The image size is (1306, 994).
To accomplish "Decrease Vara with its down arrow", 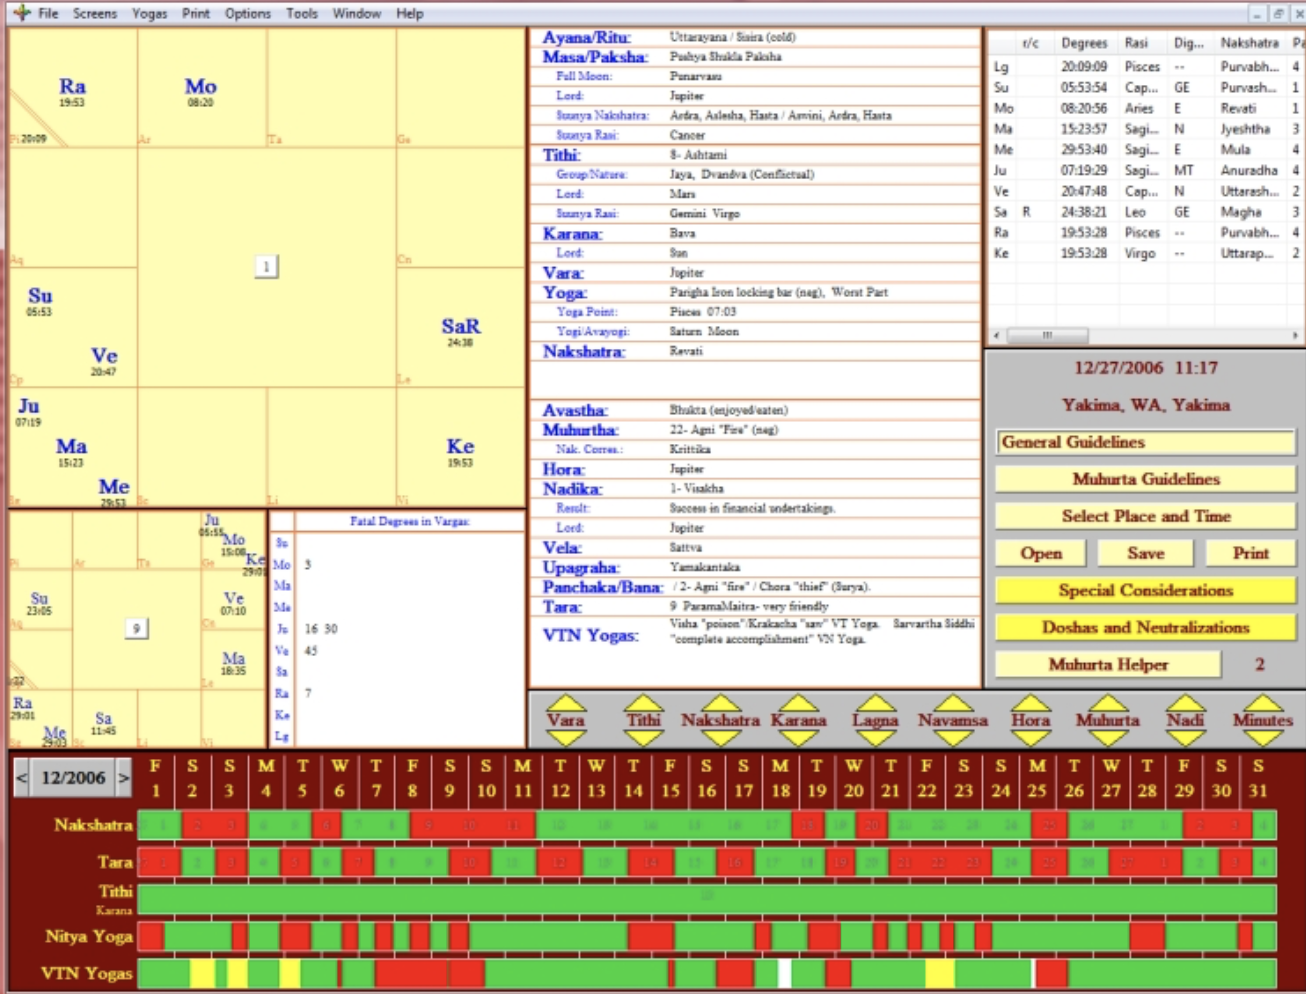I will tap(566, 738).
